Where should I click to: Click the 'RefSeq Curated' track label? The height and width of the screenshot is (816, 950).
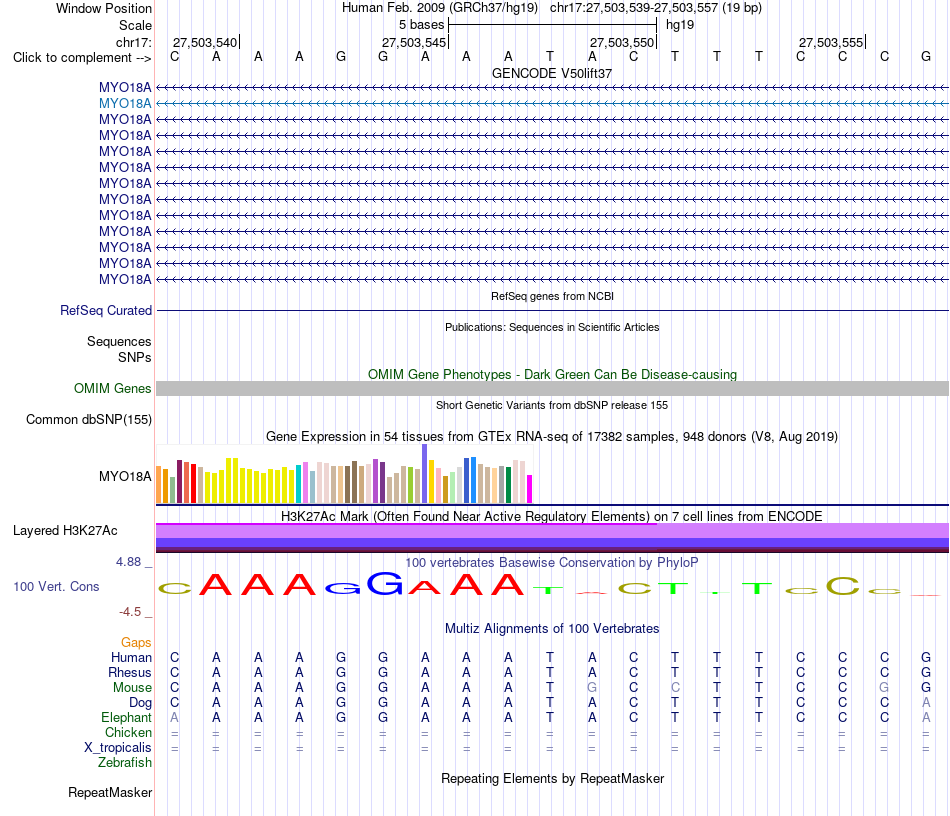[105, 310]
